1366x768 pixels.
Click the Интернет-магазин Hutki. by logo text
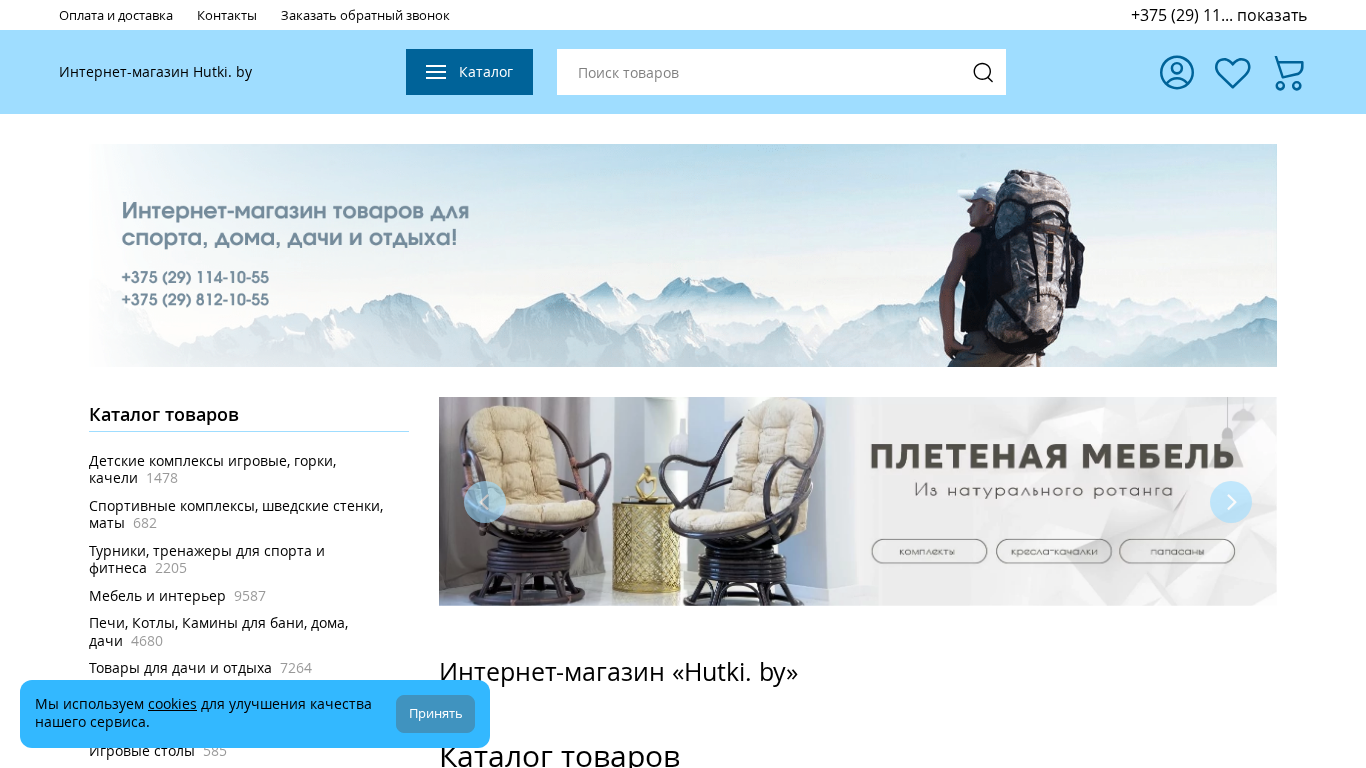[x=155, y=72]
